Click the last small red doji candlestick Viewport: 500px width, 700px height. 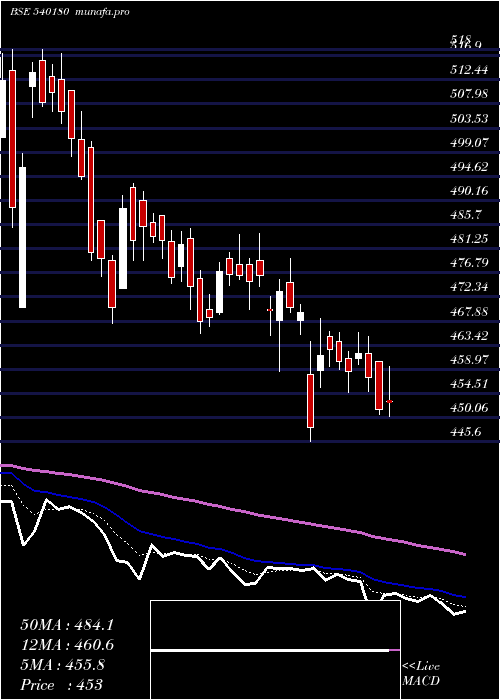click(389, 402)
